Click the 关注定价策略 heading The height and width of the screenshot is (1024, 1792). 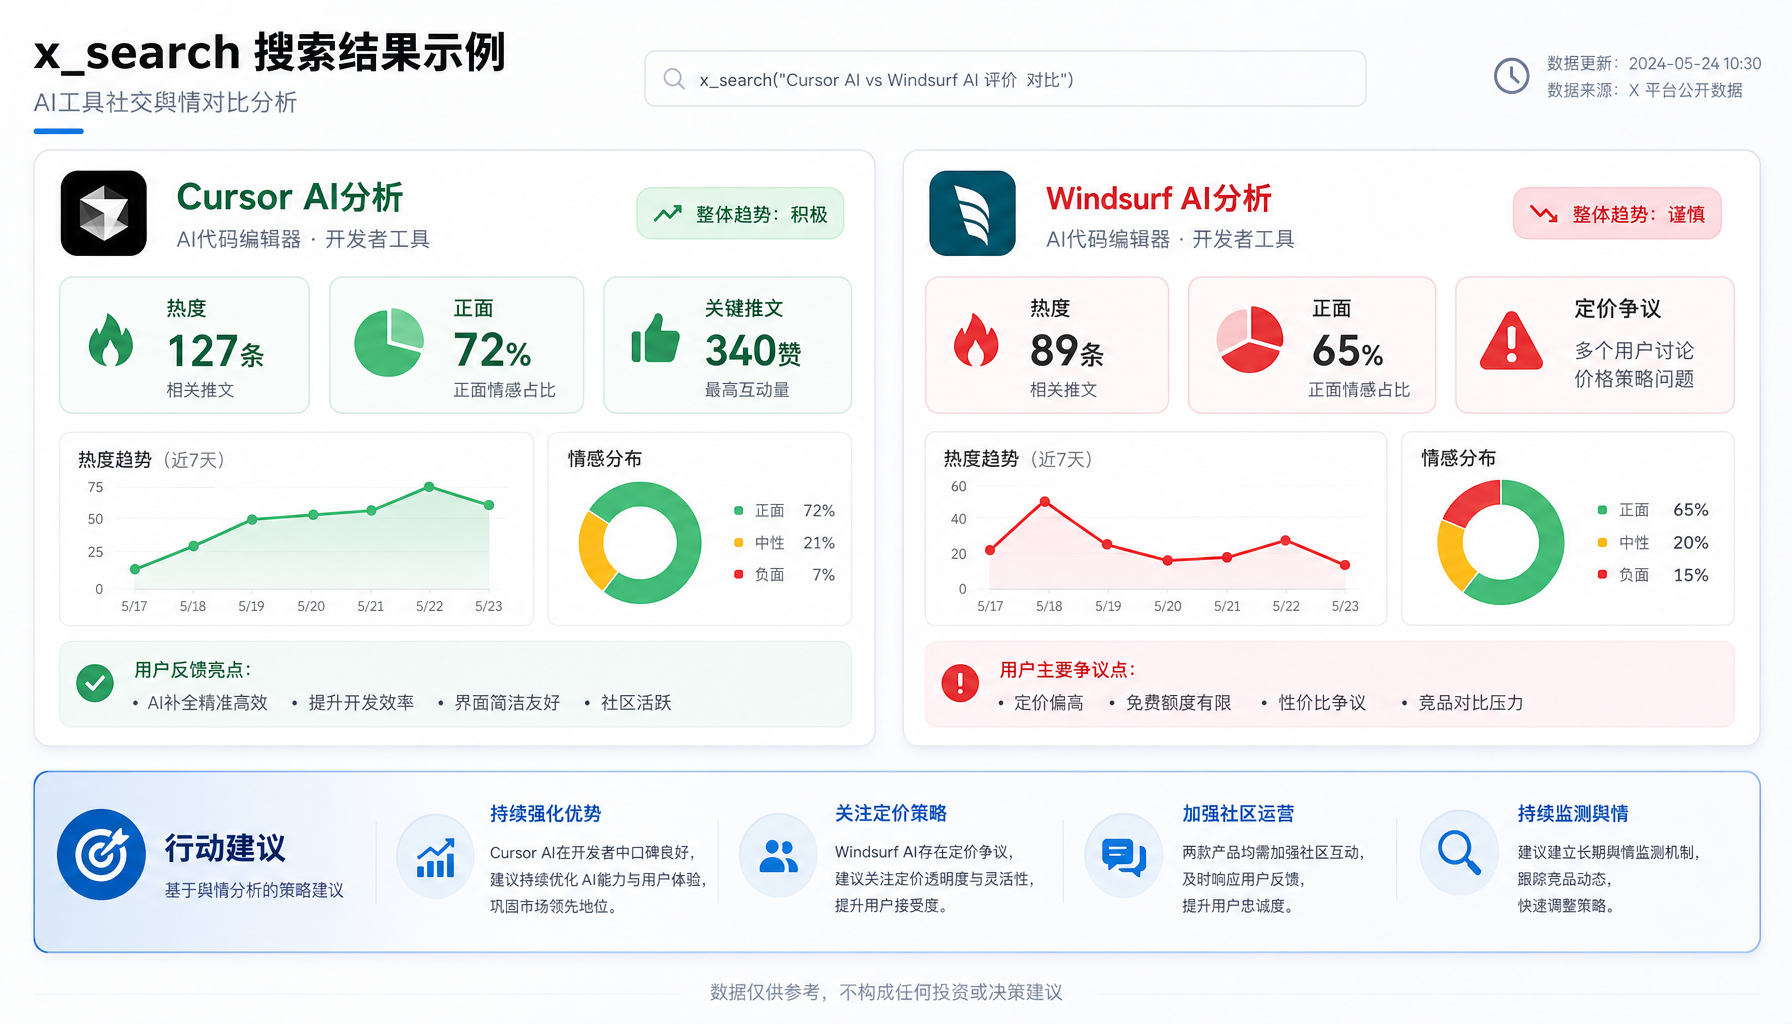coord(891,813)
